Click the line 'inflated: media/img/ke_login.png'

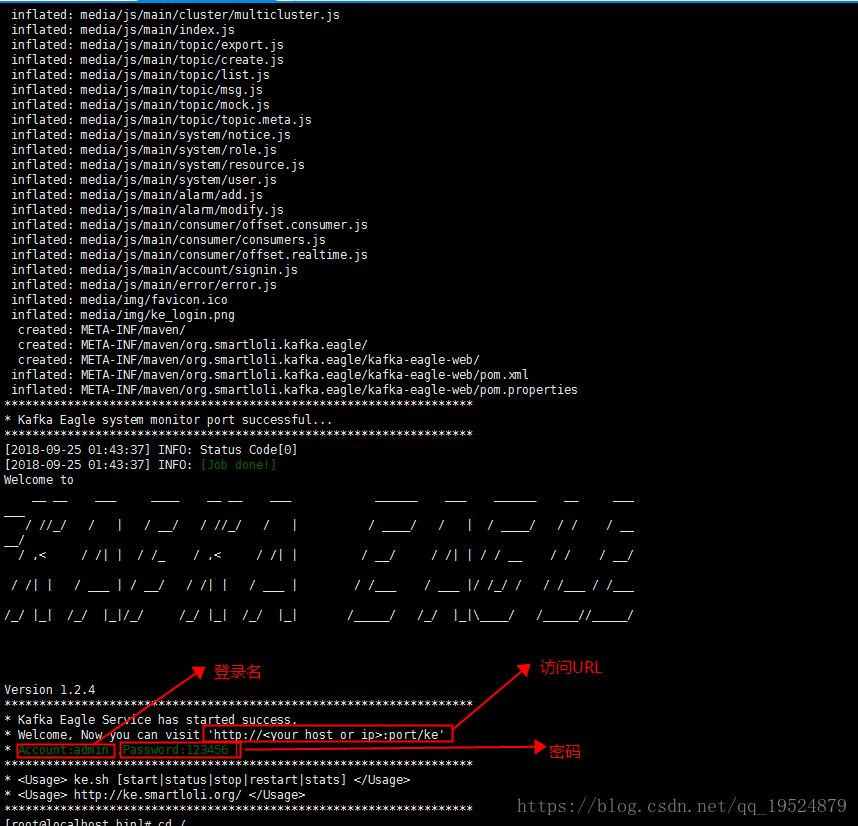coord(123,315)
